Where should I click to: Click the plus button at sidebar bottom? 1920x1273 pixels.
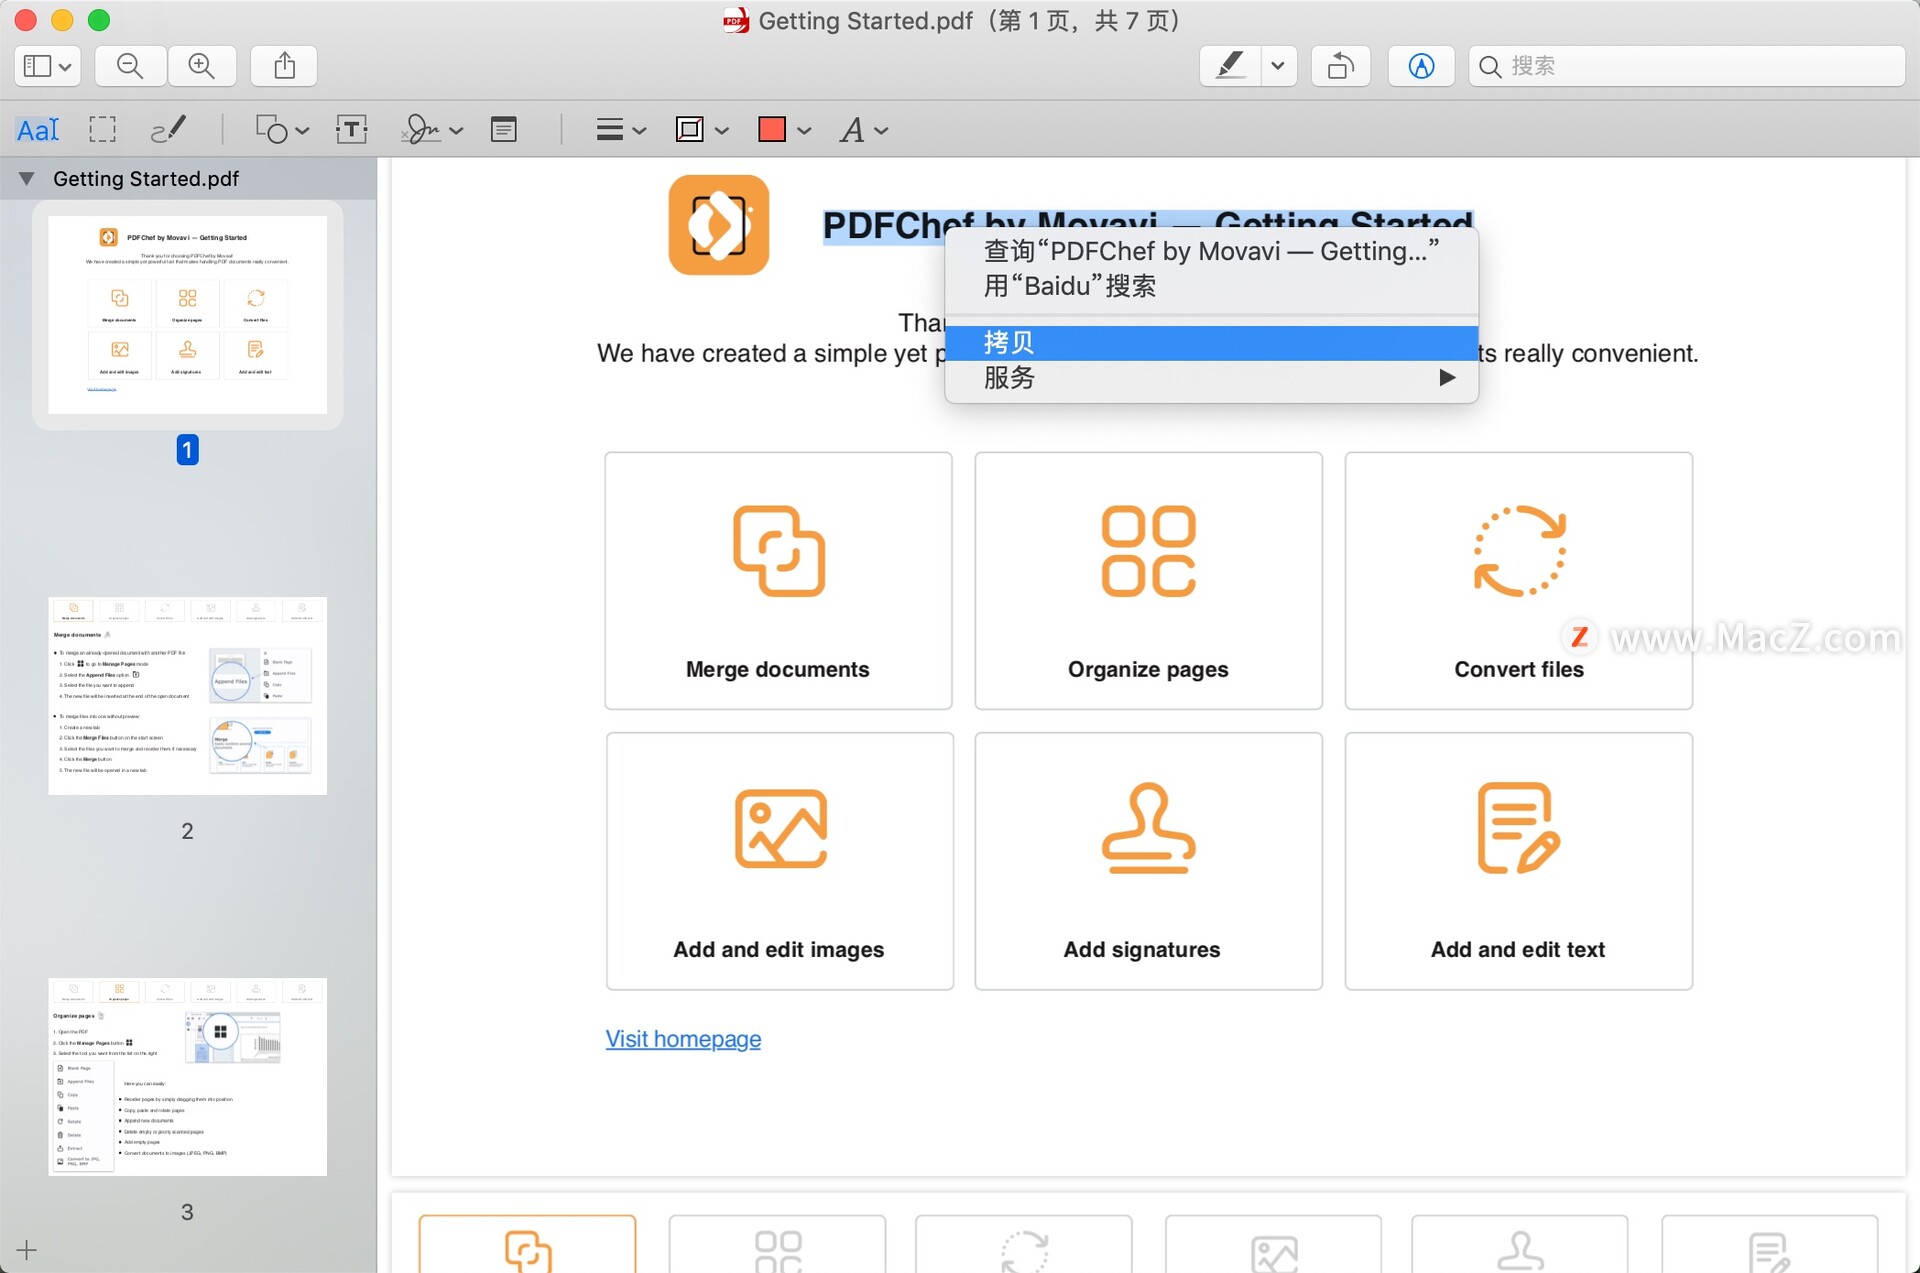click(x=27, y=1250)
